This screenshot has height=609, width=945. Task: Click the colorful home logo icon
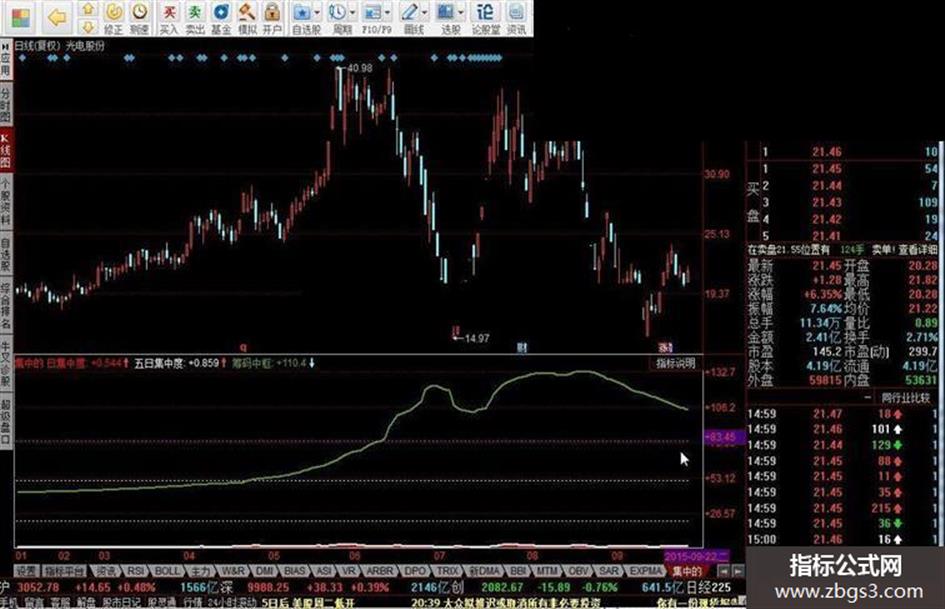pyautogui.click(x=20, y=17)
